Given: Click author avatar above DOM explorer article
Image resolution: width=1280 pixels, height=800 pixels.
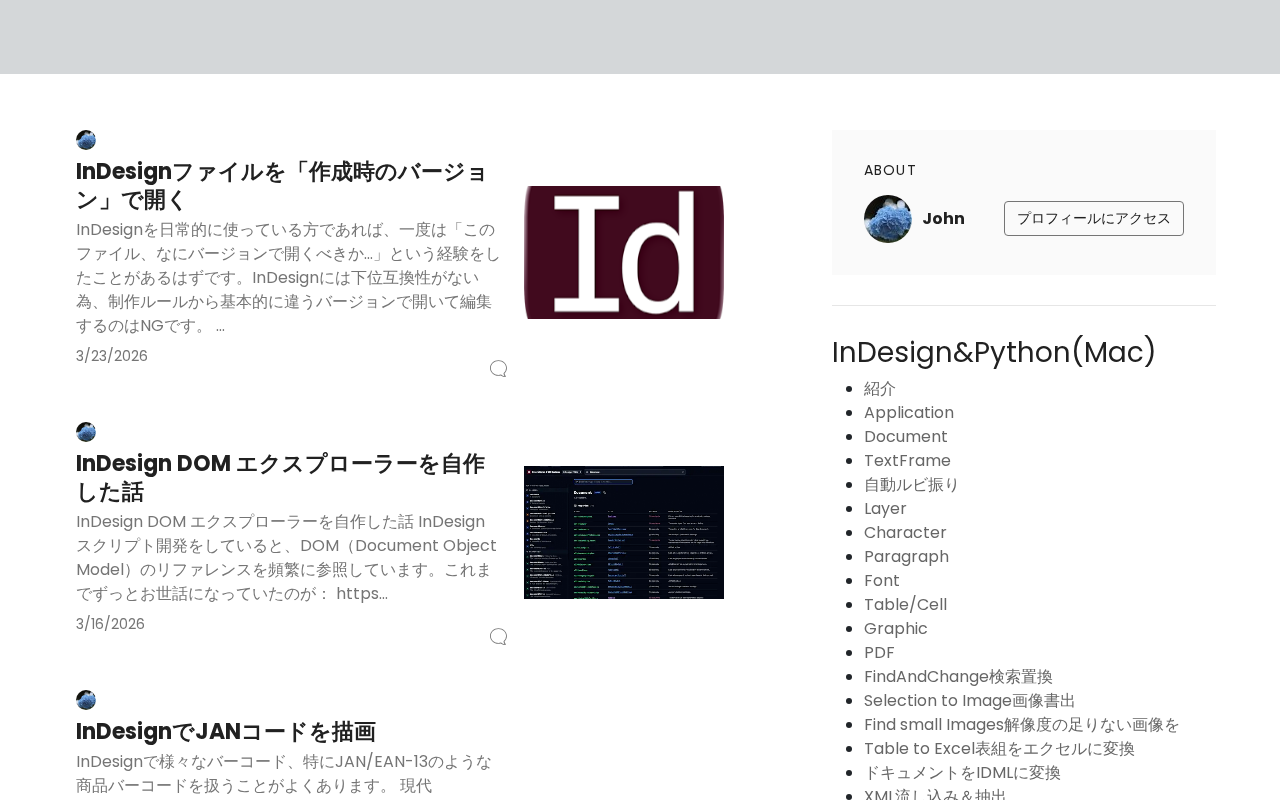Looking at the screenshot, I should pyautogui.click(x=86, y=432).
